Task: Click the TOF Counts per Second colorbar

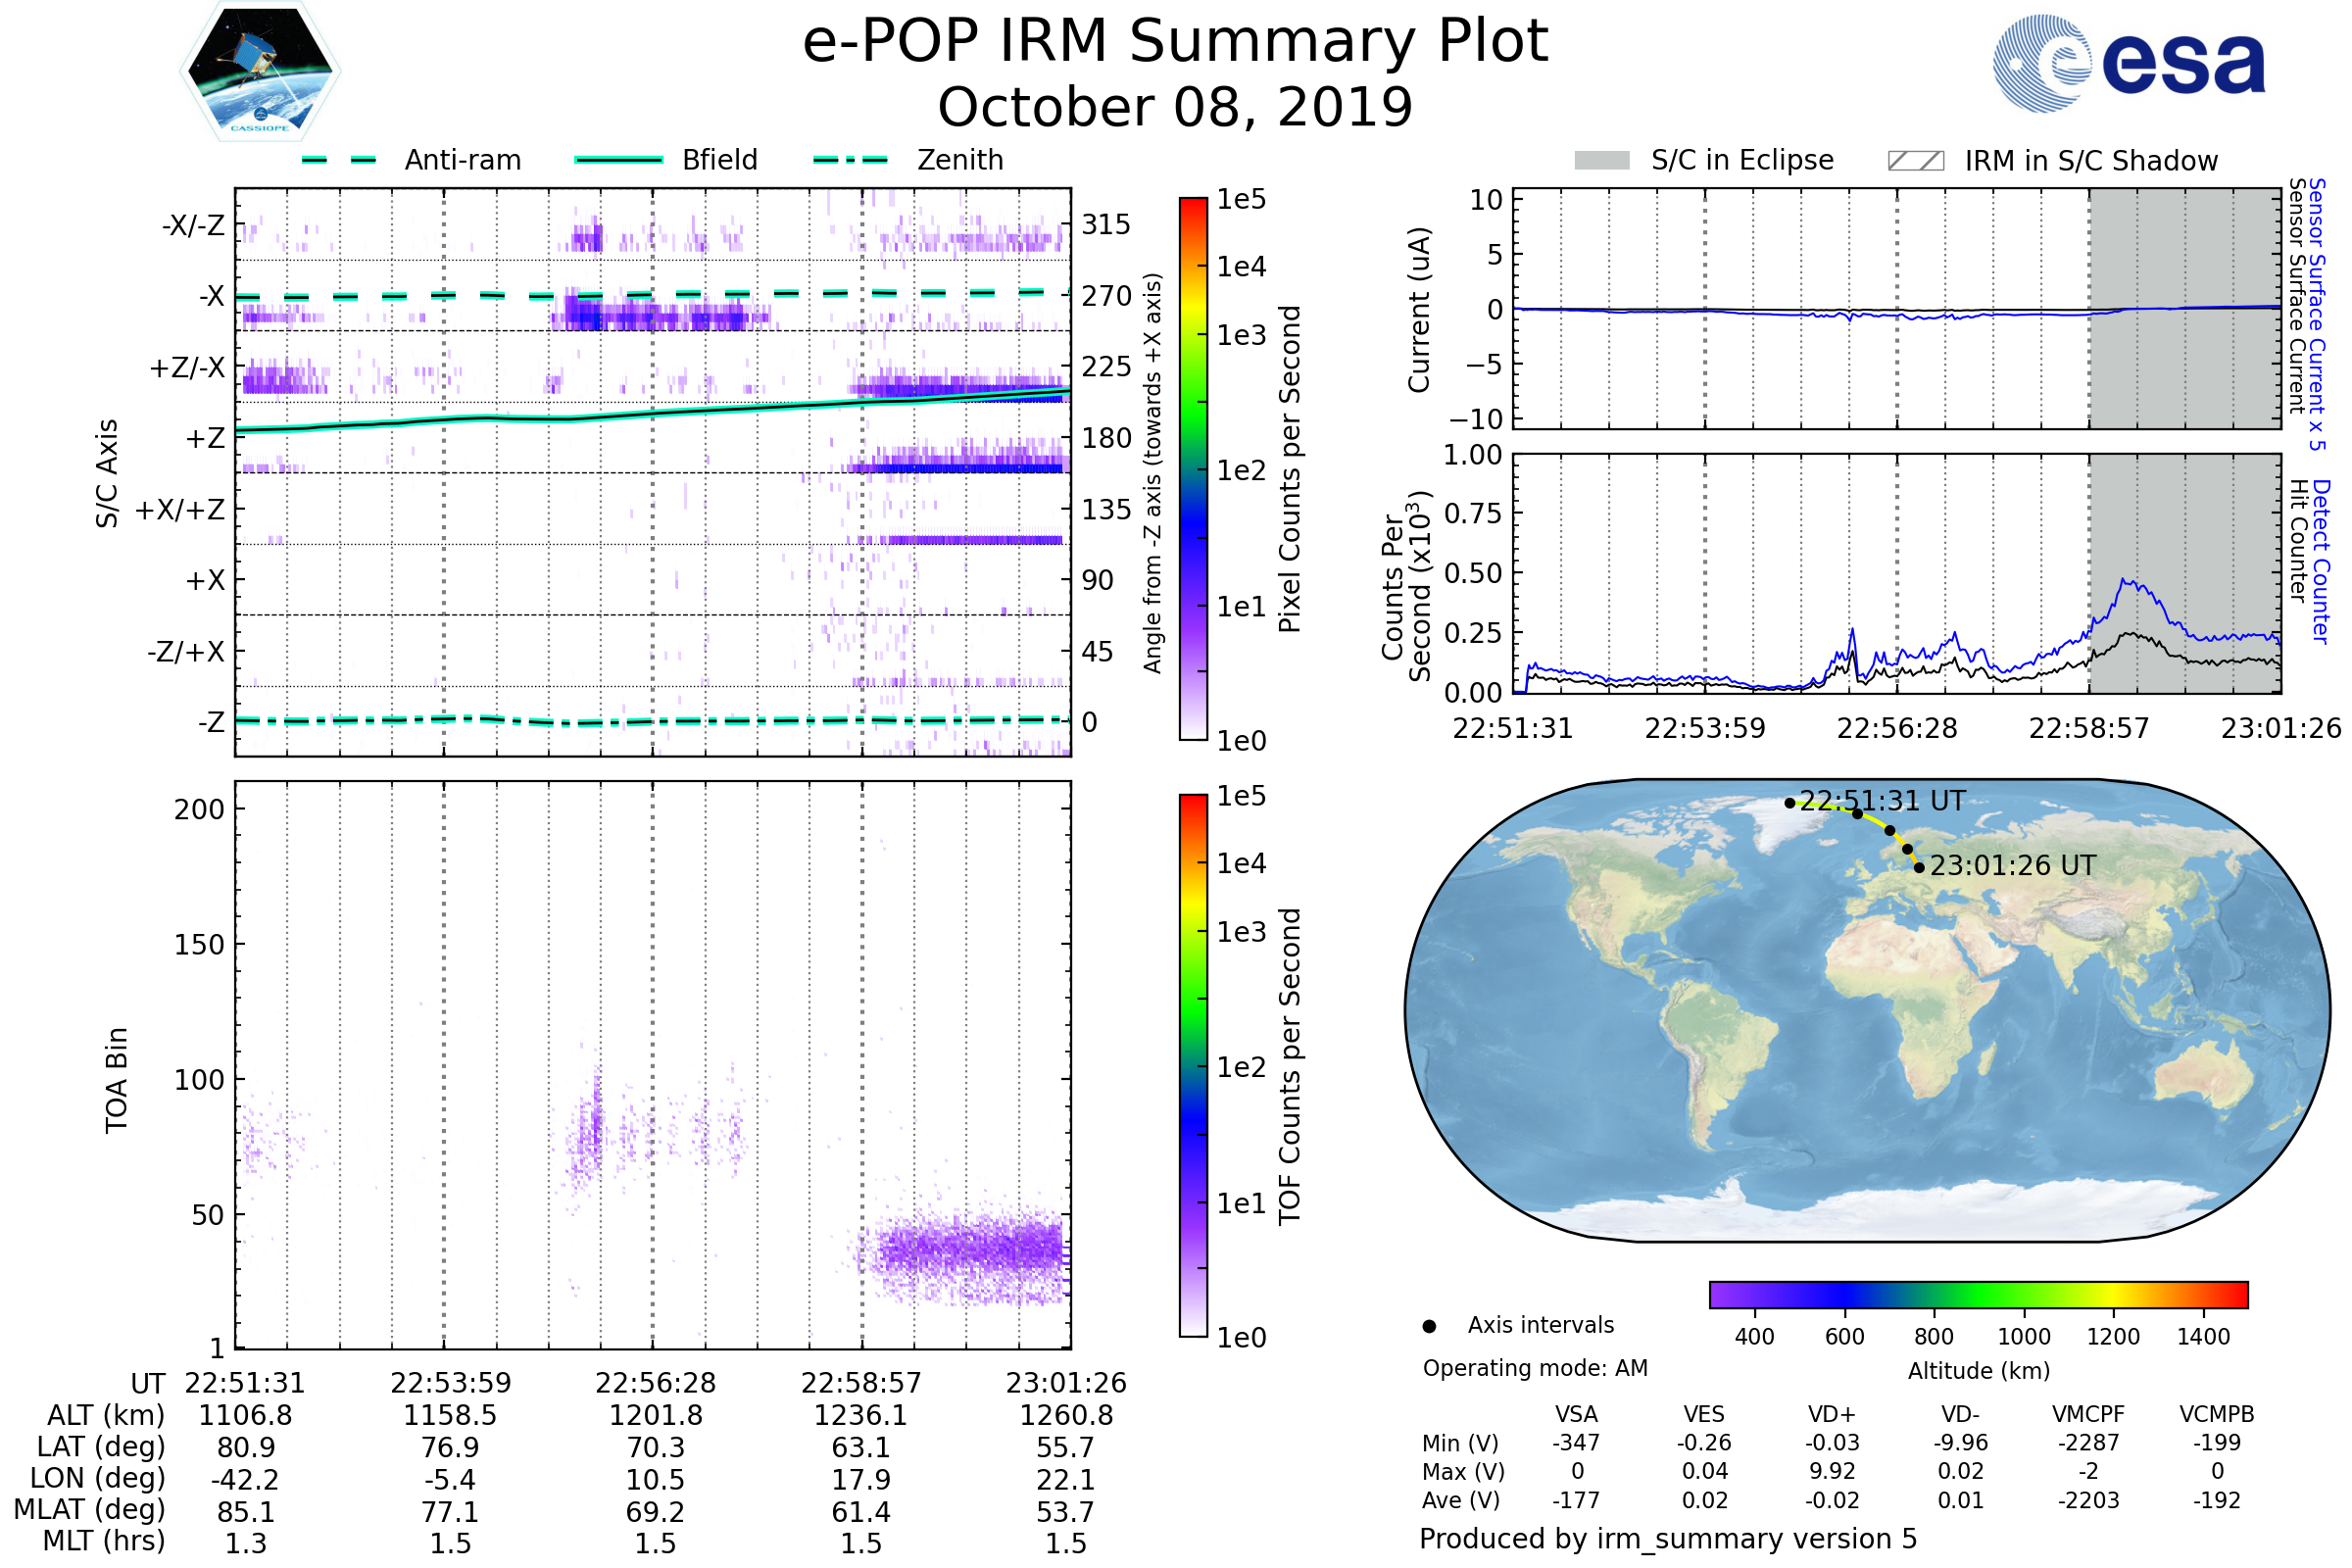Action: (1193, 1066)
